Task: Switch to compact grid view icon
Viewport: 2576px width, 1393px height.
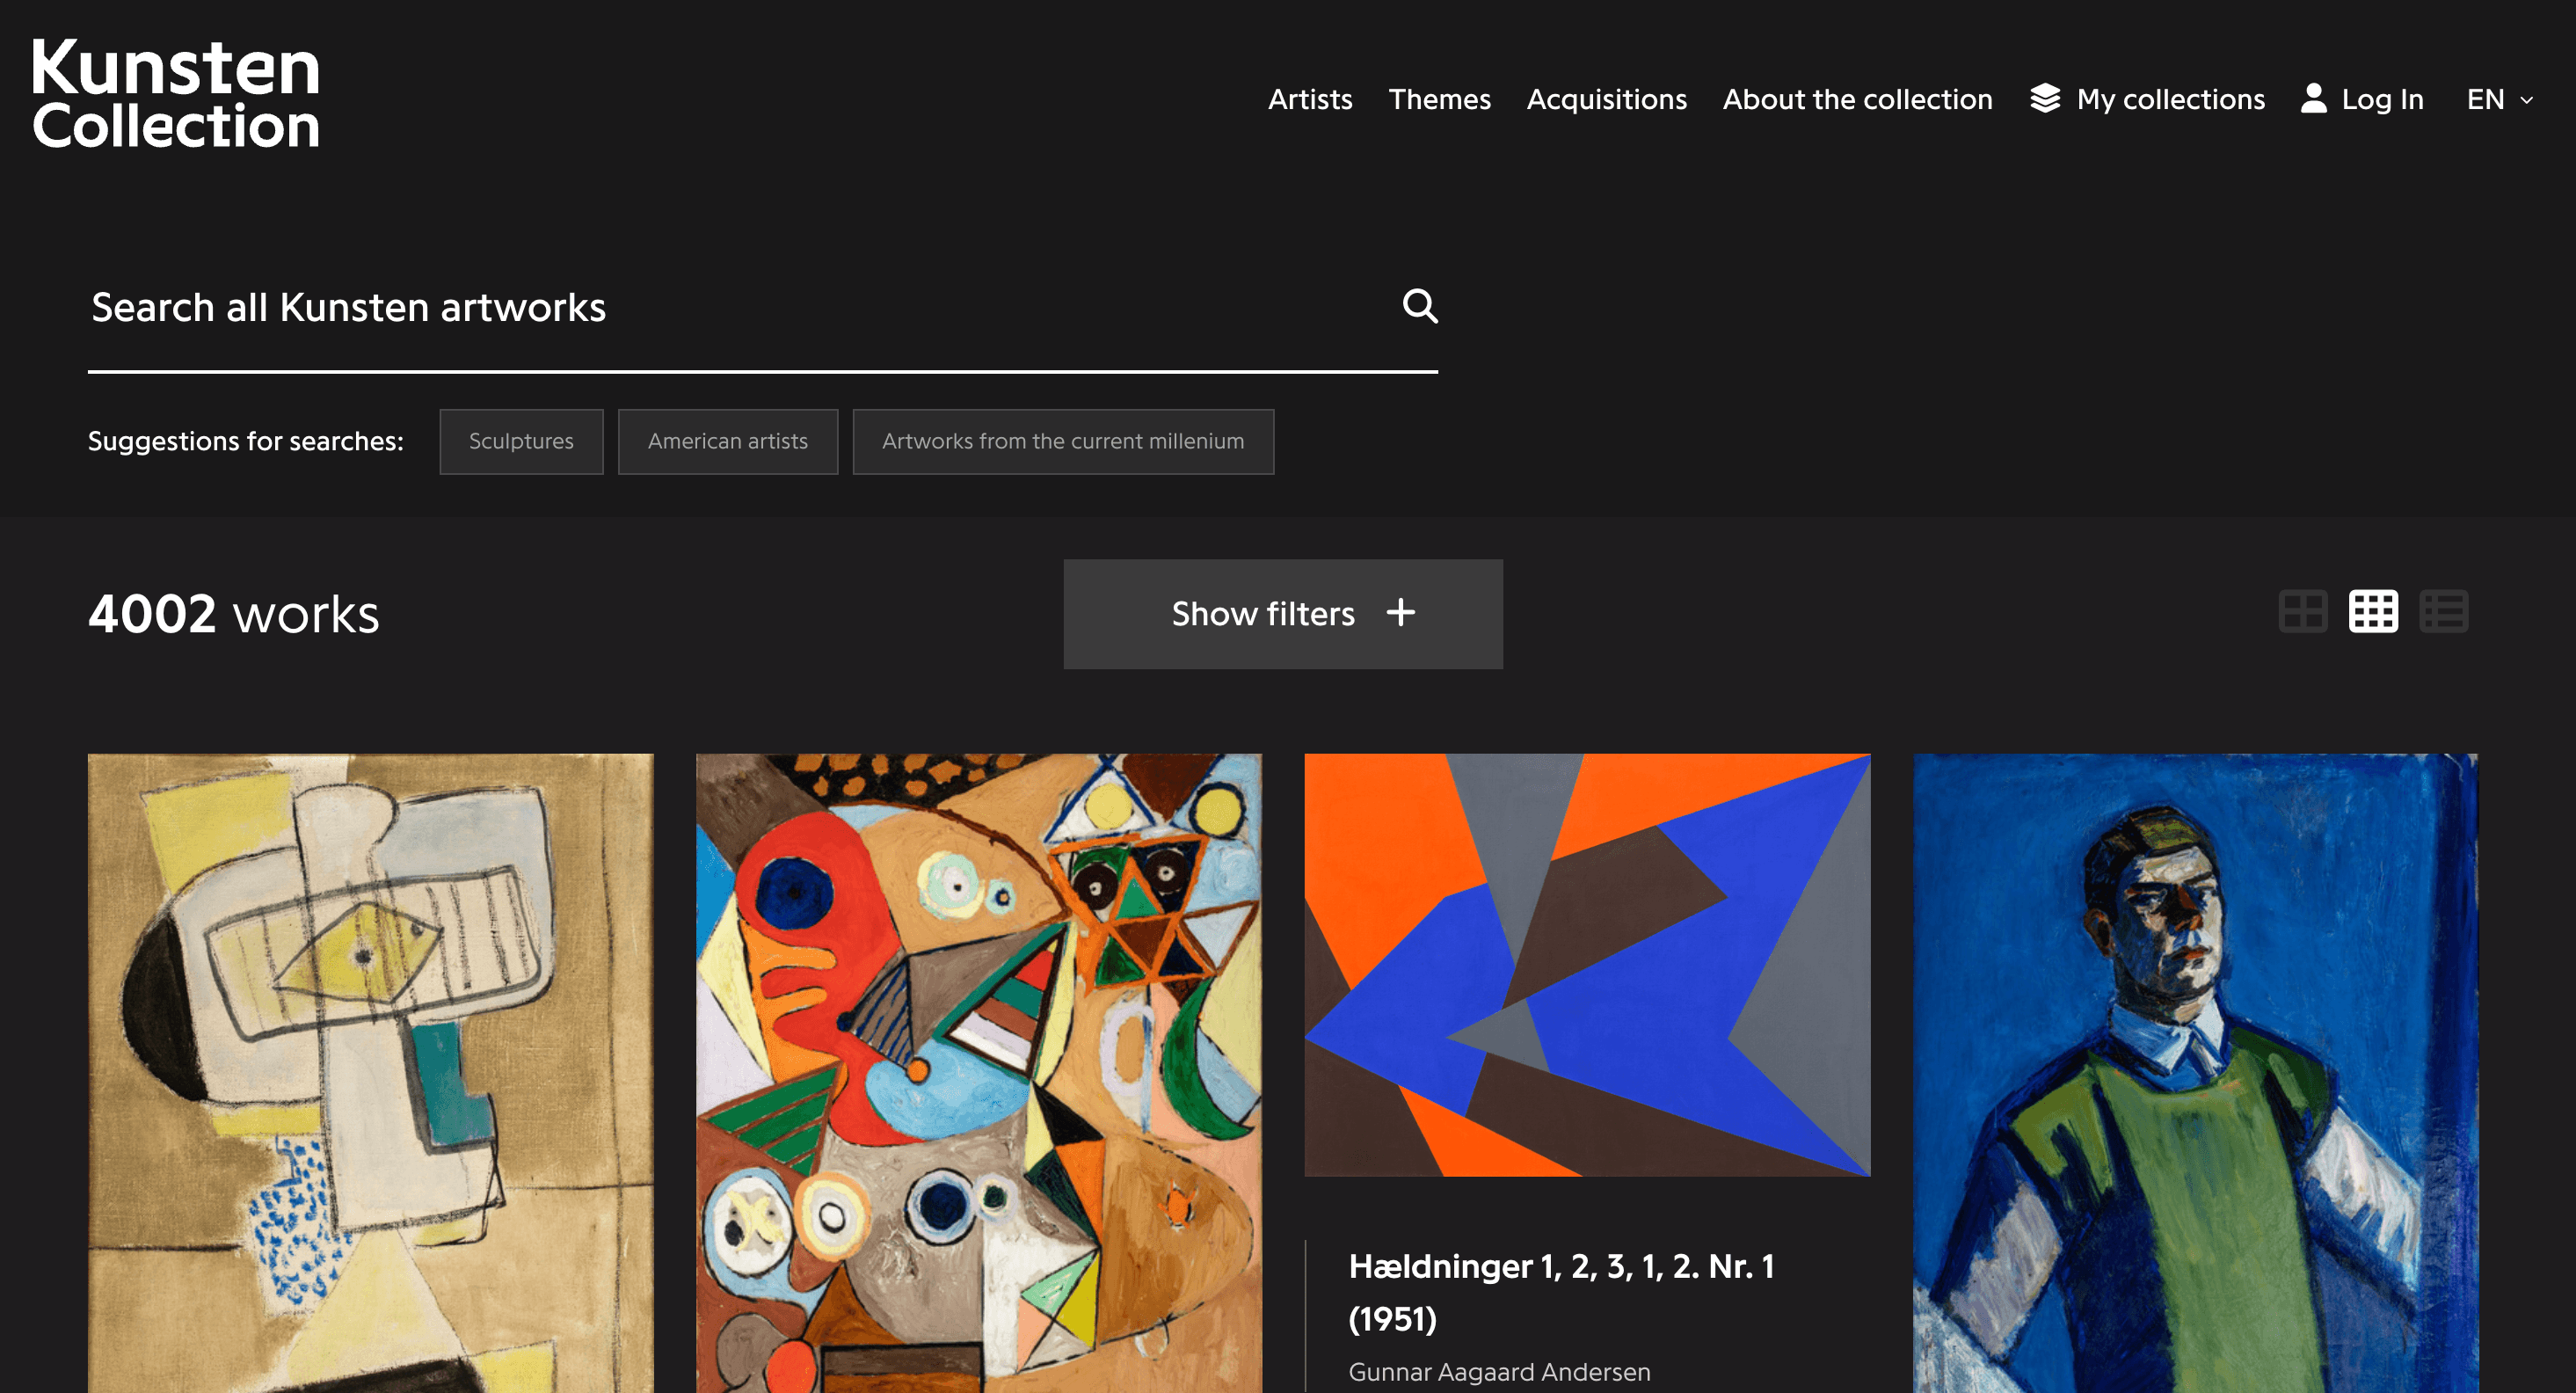Action: pos(2373,612)
